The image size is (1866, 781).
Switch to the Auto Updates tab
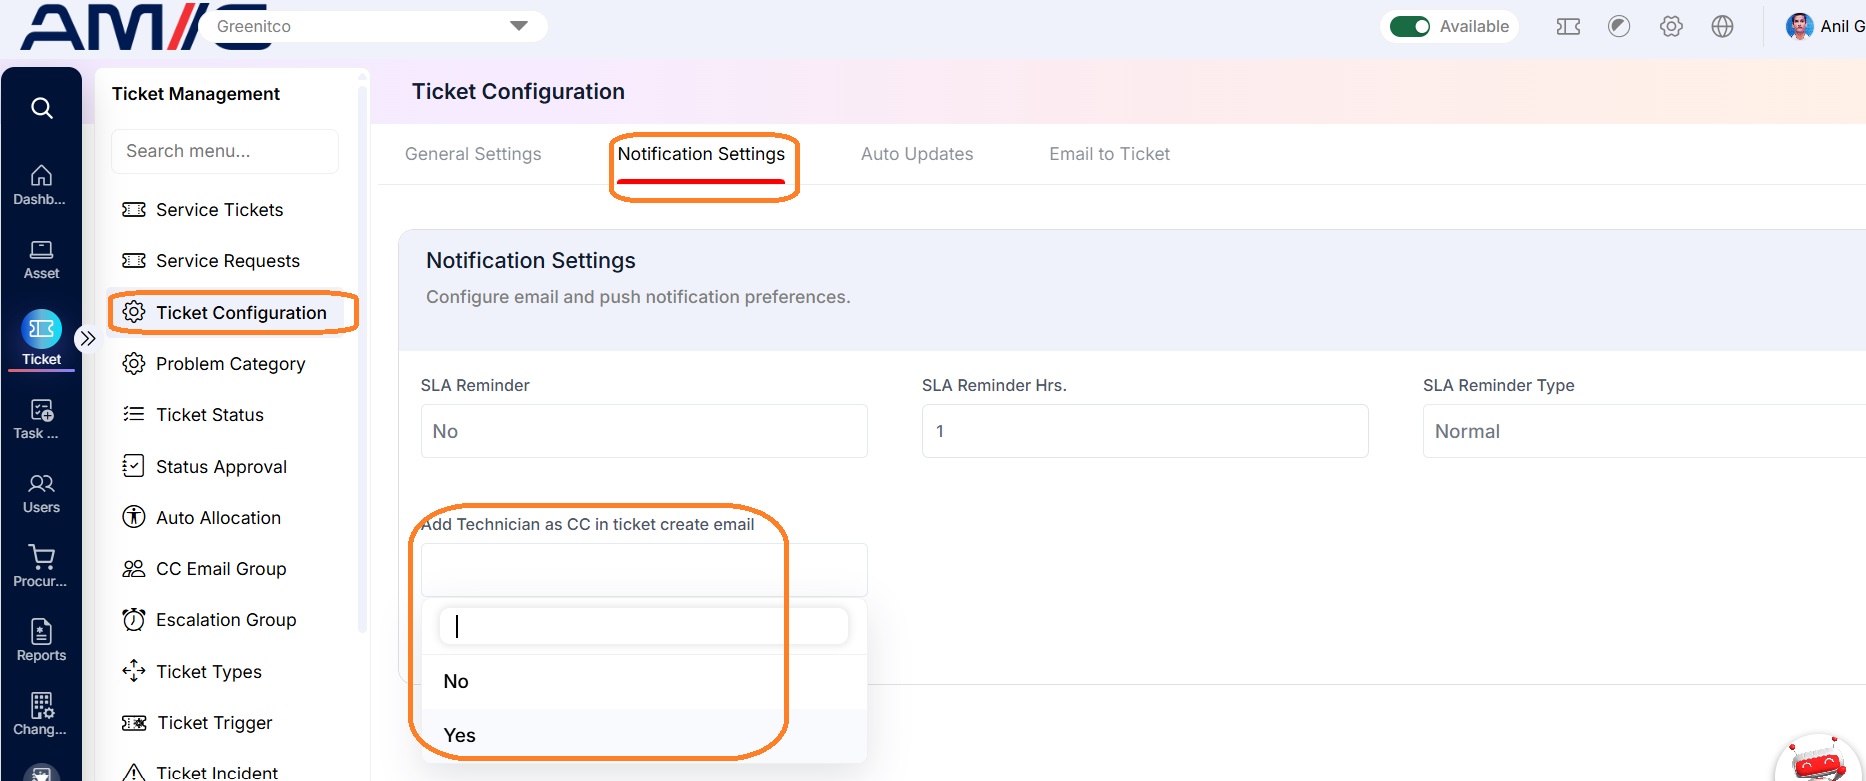coord(917,154)
